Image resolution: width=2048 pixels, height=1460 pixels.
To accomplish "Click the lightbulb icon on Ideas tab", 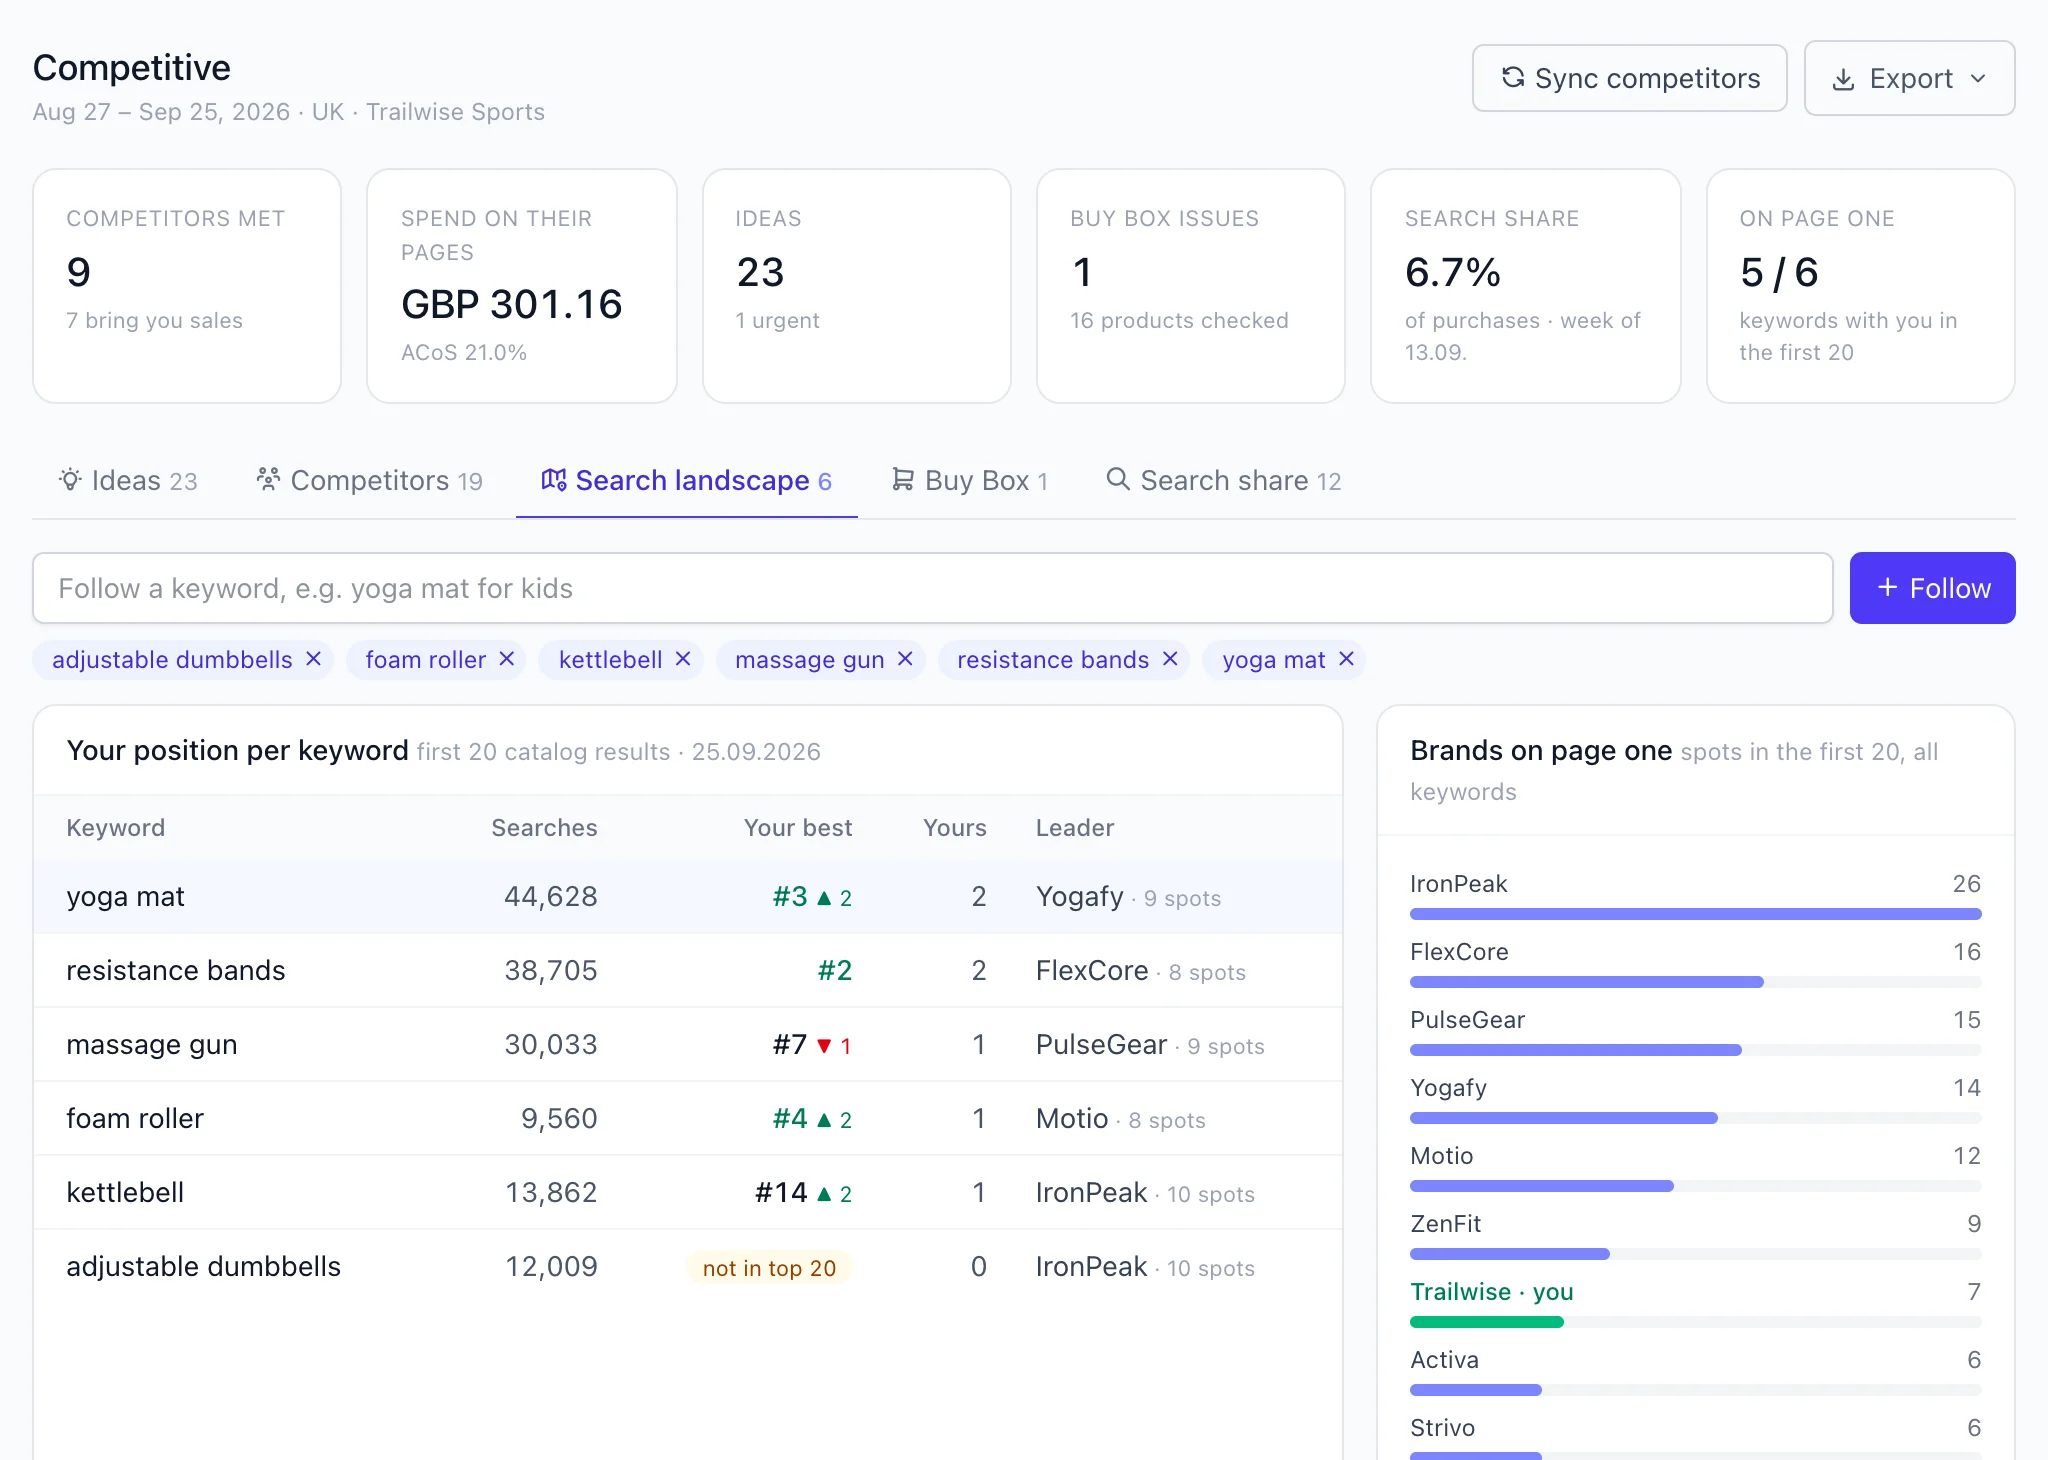I will pyautogui.click(x=70, y=480).
